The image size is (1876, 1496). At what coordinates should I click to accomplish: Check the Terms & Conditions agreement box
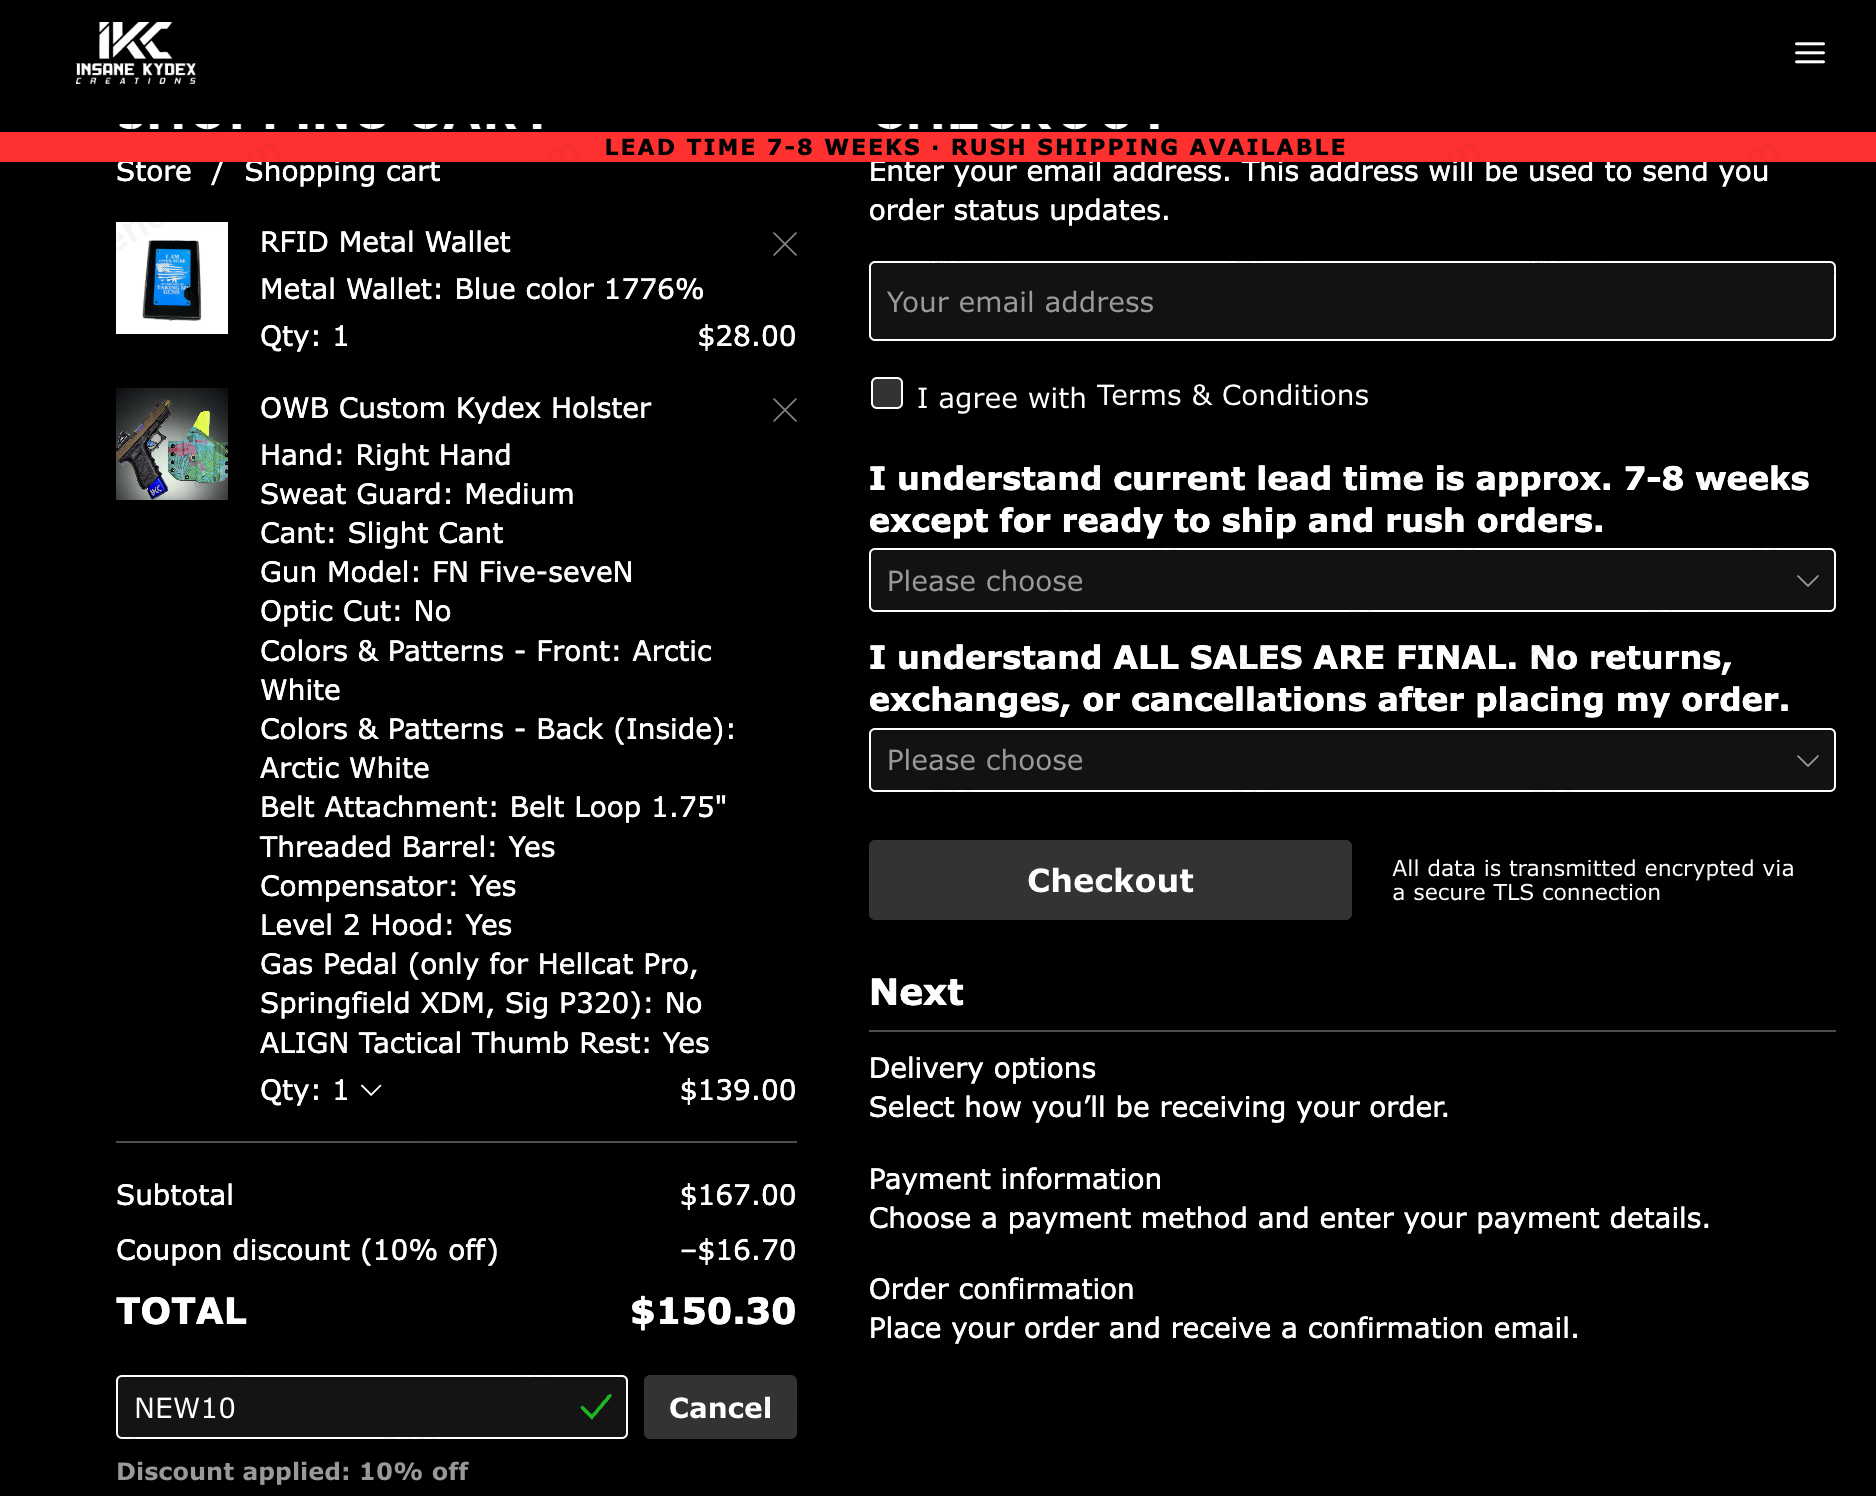pyautogui.click(x=887, y=393)
